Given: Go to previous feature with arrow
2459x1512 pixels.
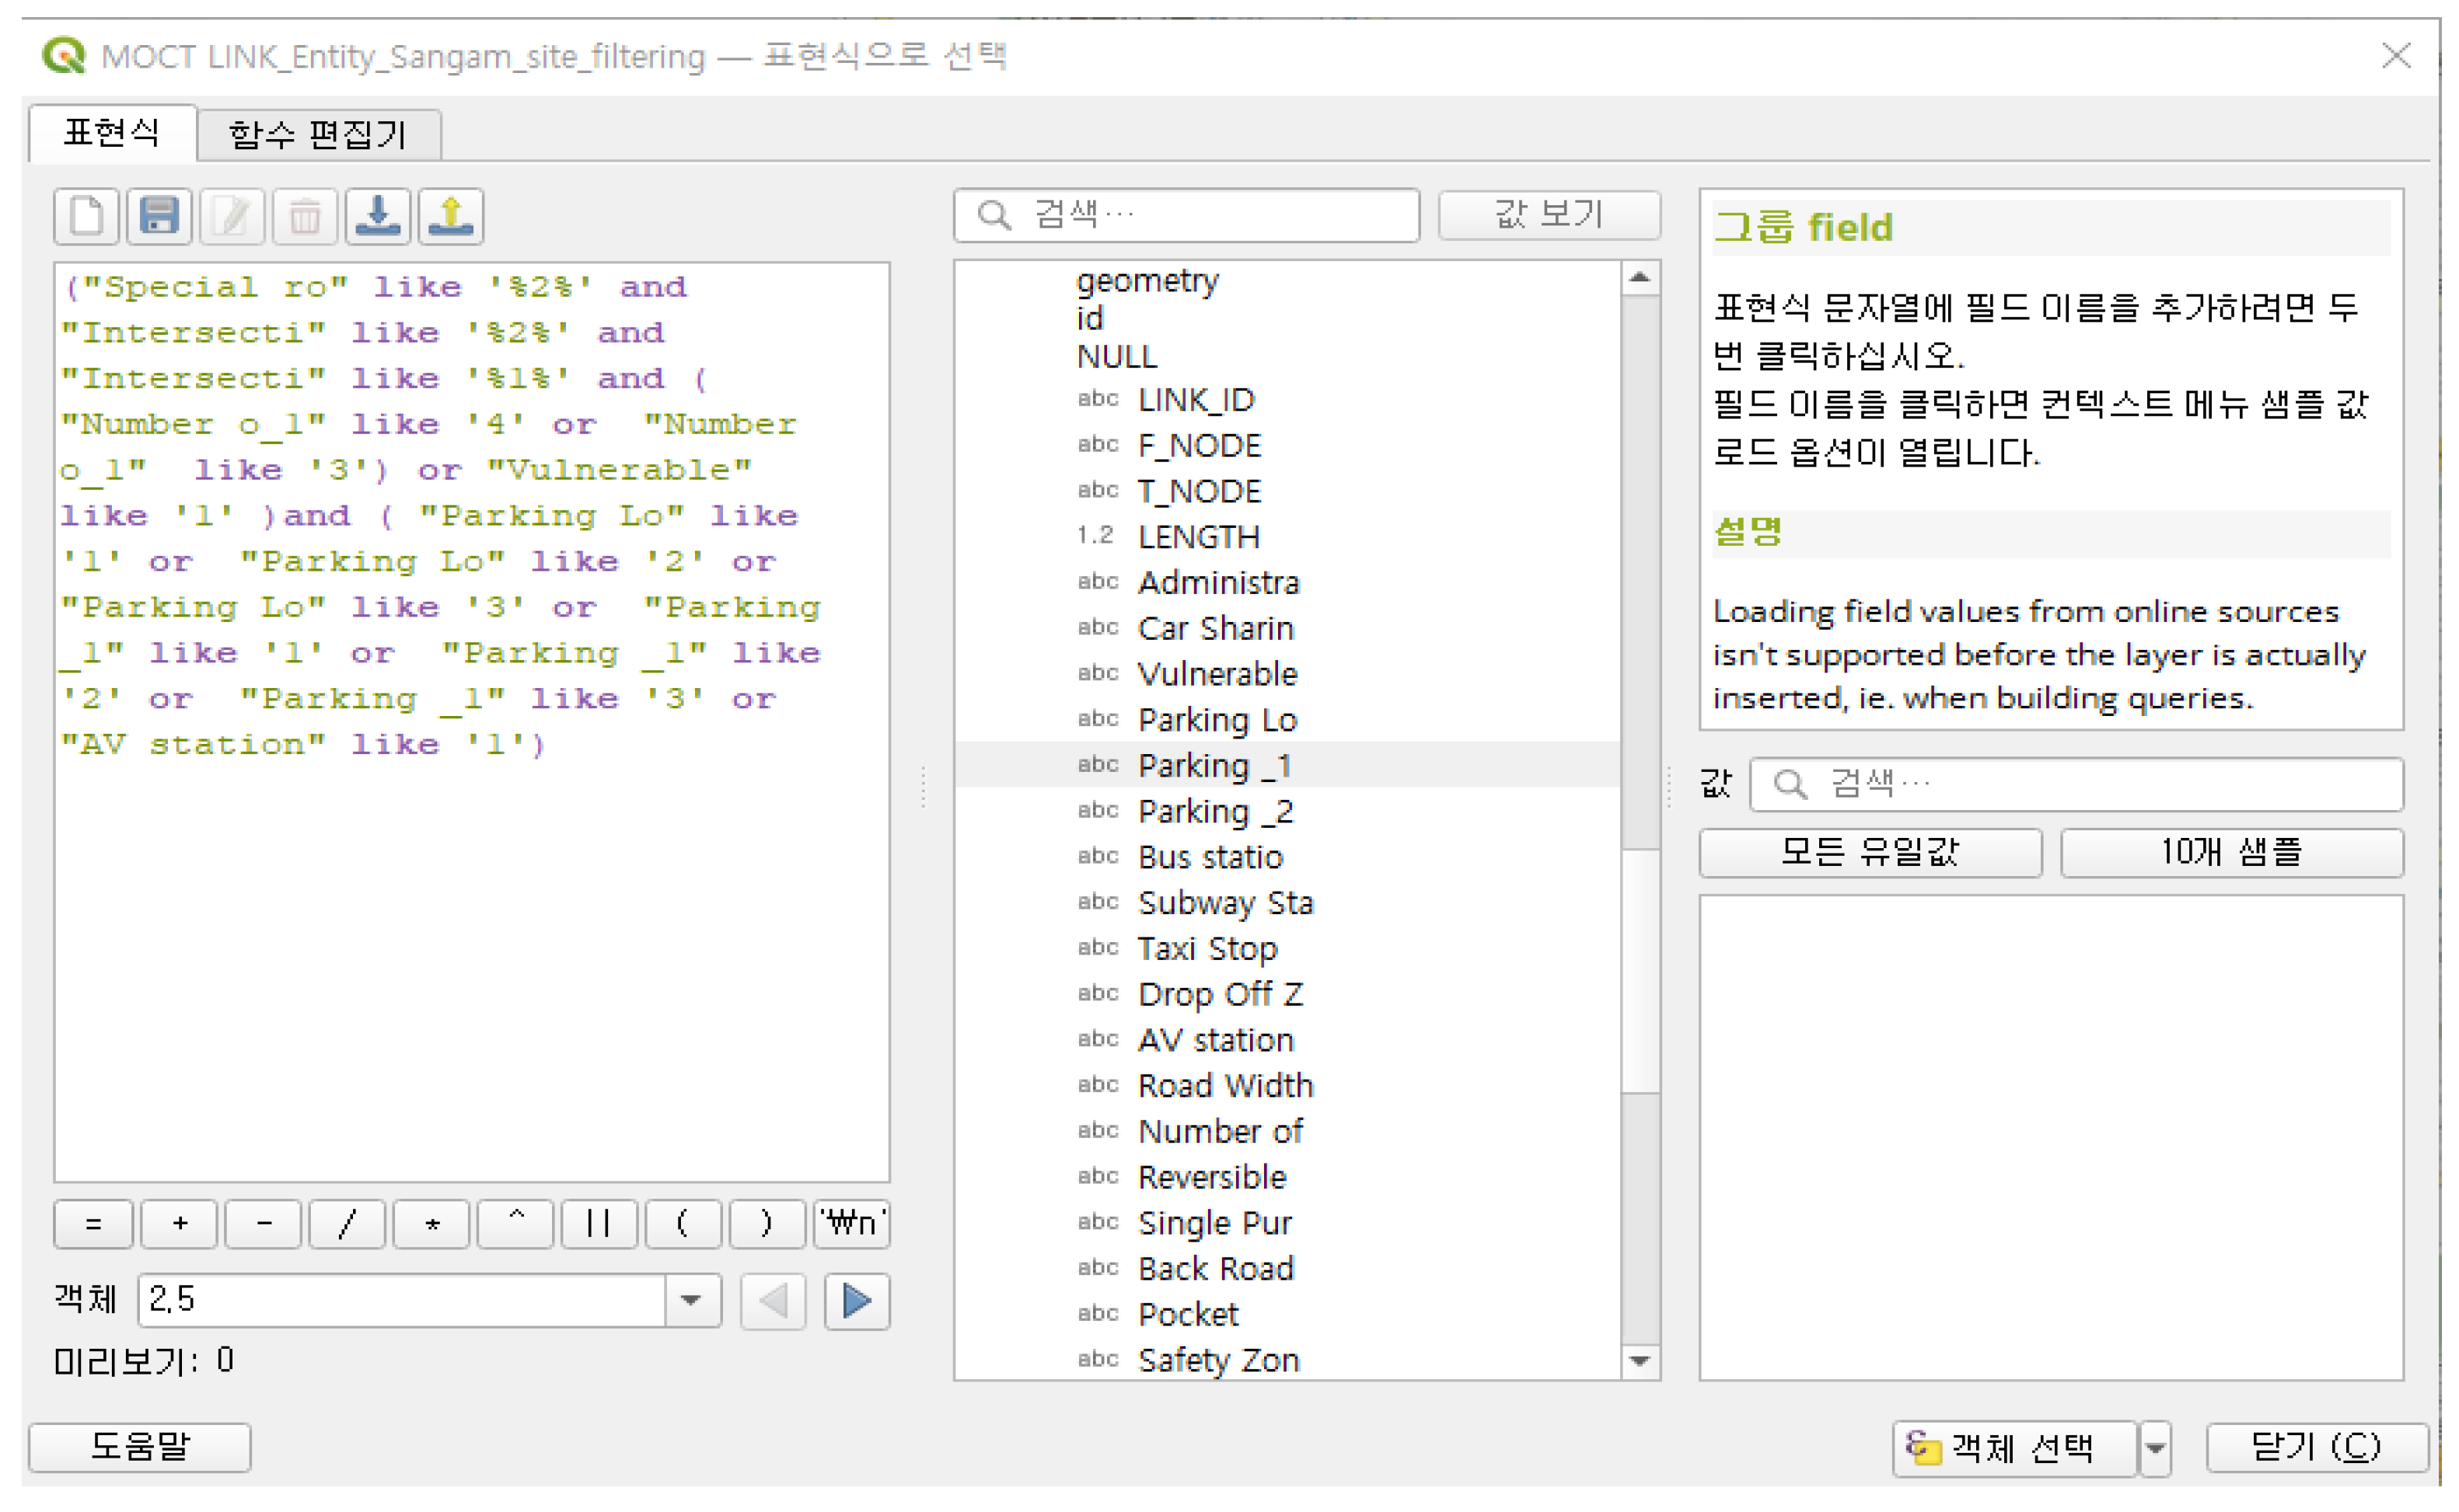Looking at the screenshot, I should click(x=773, y=1301).
